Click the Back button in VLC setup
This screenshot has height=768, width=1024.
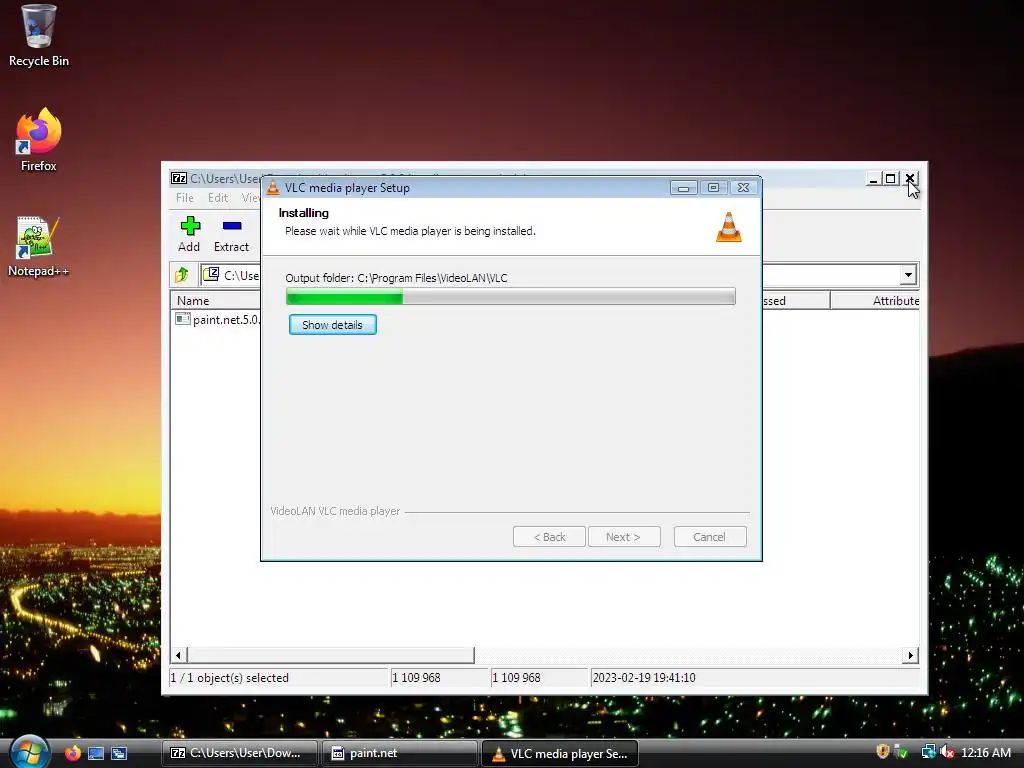tap(549, 537)
